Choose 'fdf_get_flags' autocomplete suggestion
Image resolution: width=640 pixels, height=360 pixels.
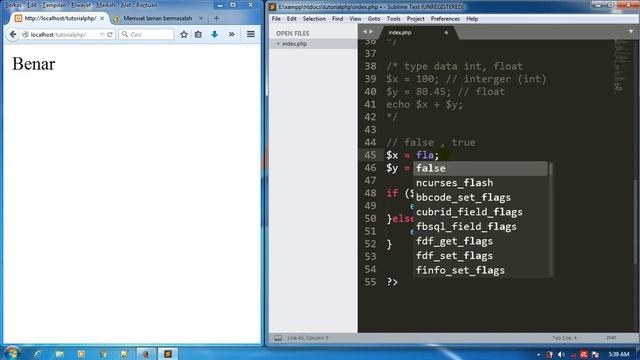click(480, 241)
